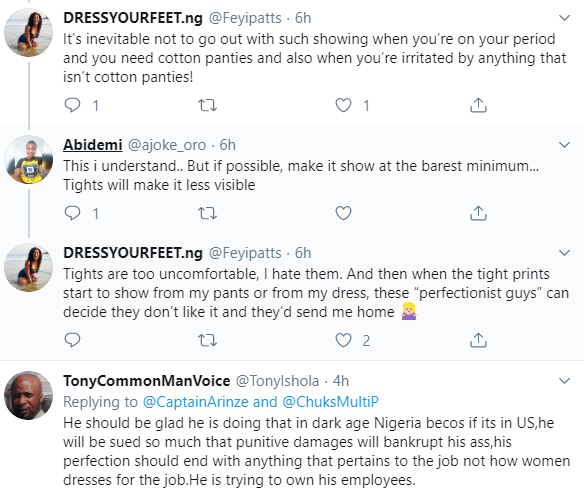This screenshot has height=491, width=584.
Task: Like the tweet about tights being uncomfortable
Action: 343,340
